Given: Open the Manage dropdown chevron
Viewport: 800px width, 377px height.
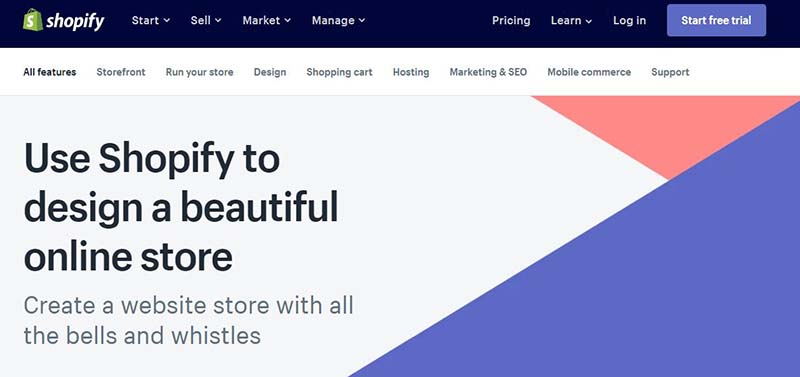Looking at the screenshot, I should click(362, 21).
